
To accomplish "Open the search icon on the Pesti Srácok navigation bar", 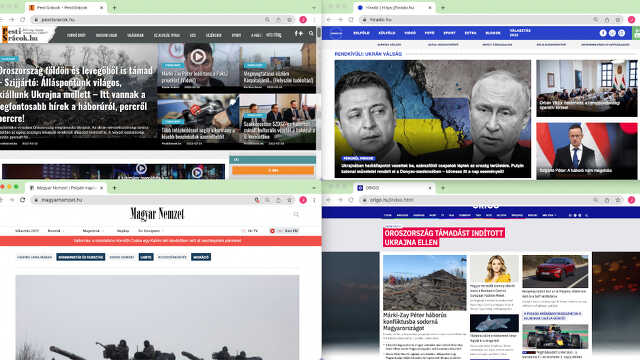I will pyautogui.click(x=311, y=33).
